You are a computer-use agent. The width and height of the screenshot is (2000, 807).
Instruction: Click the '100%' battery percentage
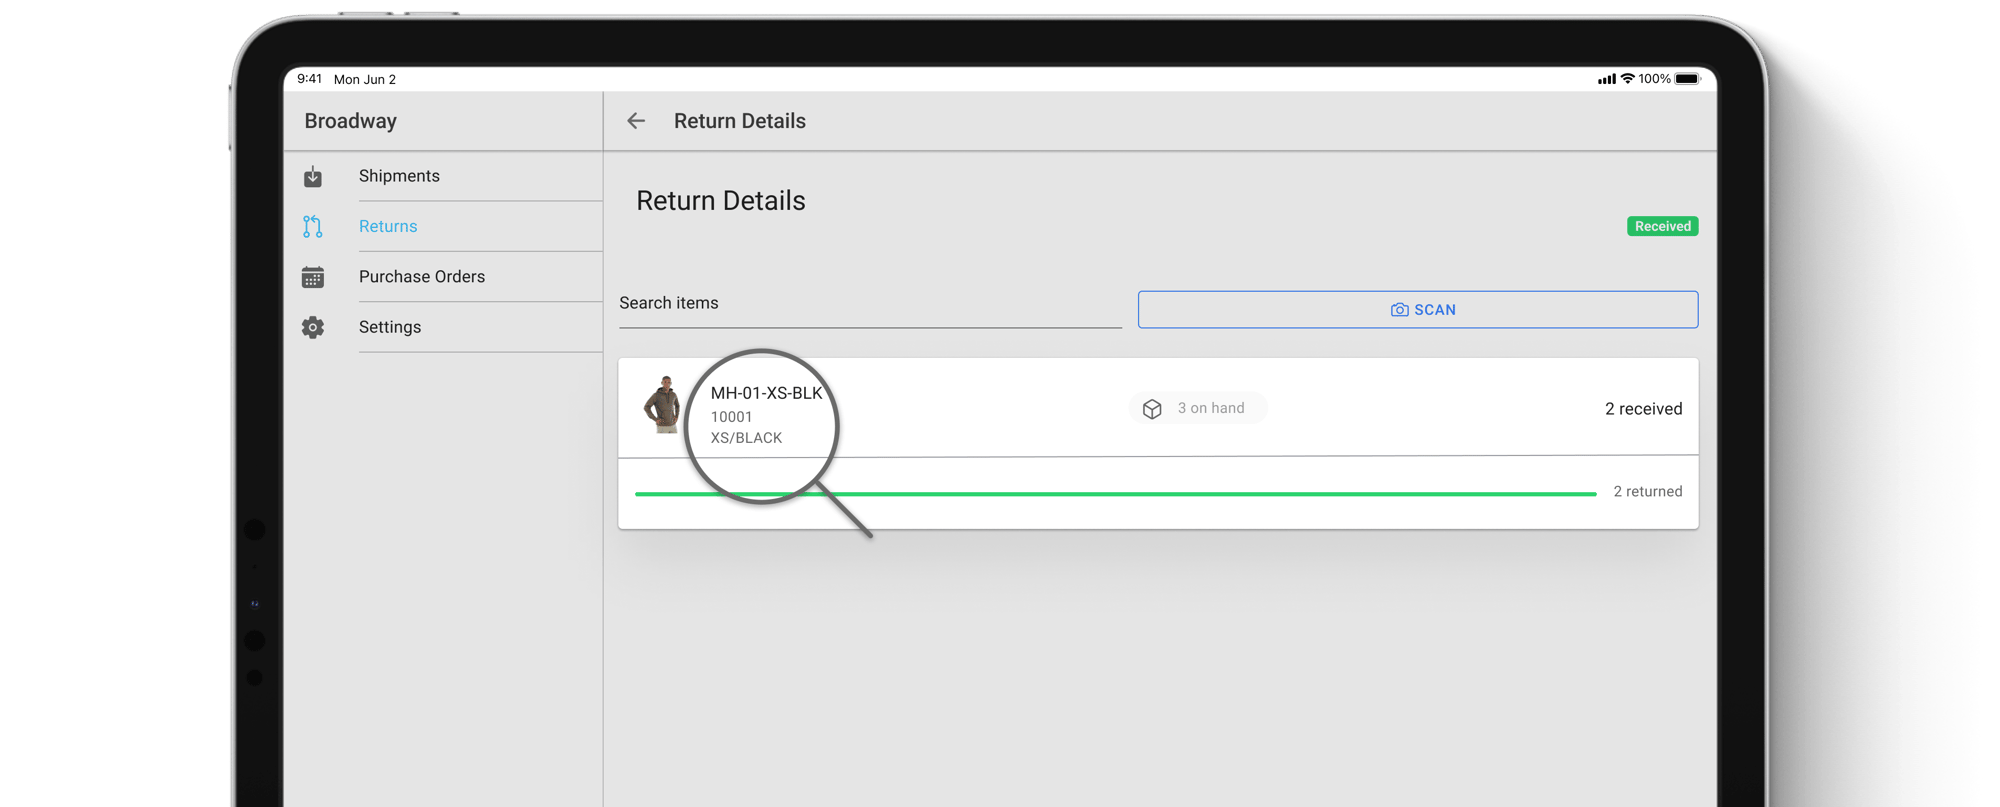(1654, 79)
